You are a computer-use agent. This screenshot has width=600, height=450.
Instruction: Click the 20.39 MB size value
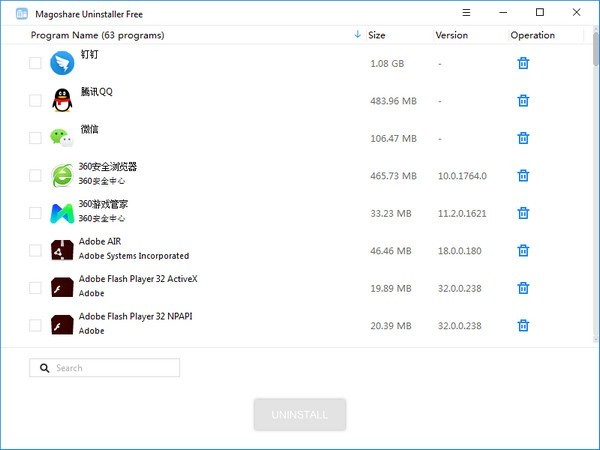391,326
